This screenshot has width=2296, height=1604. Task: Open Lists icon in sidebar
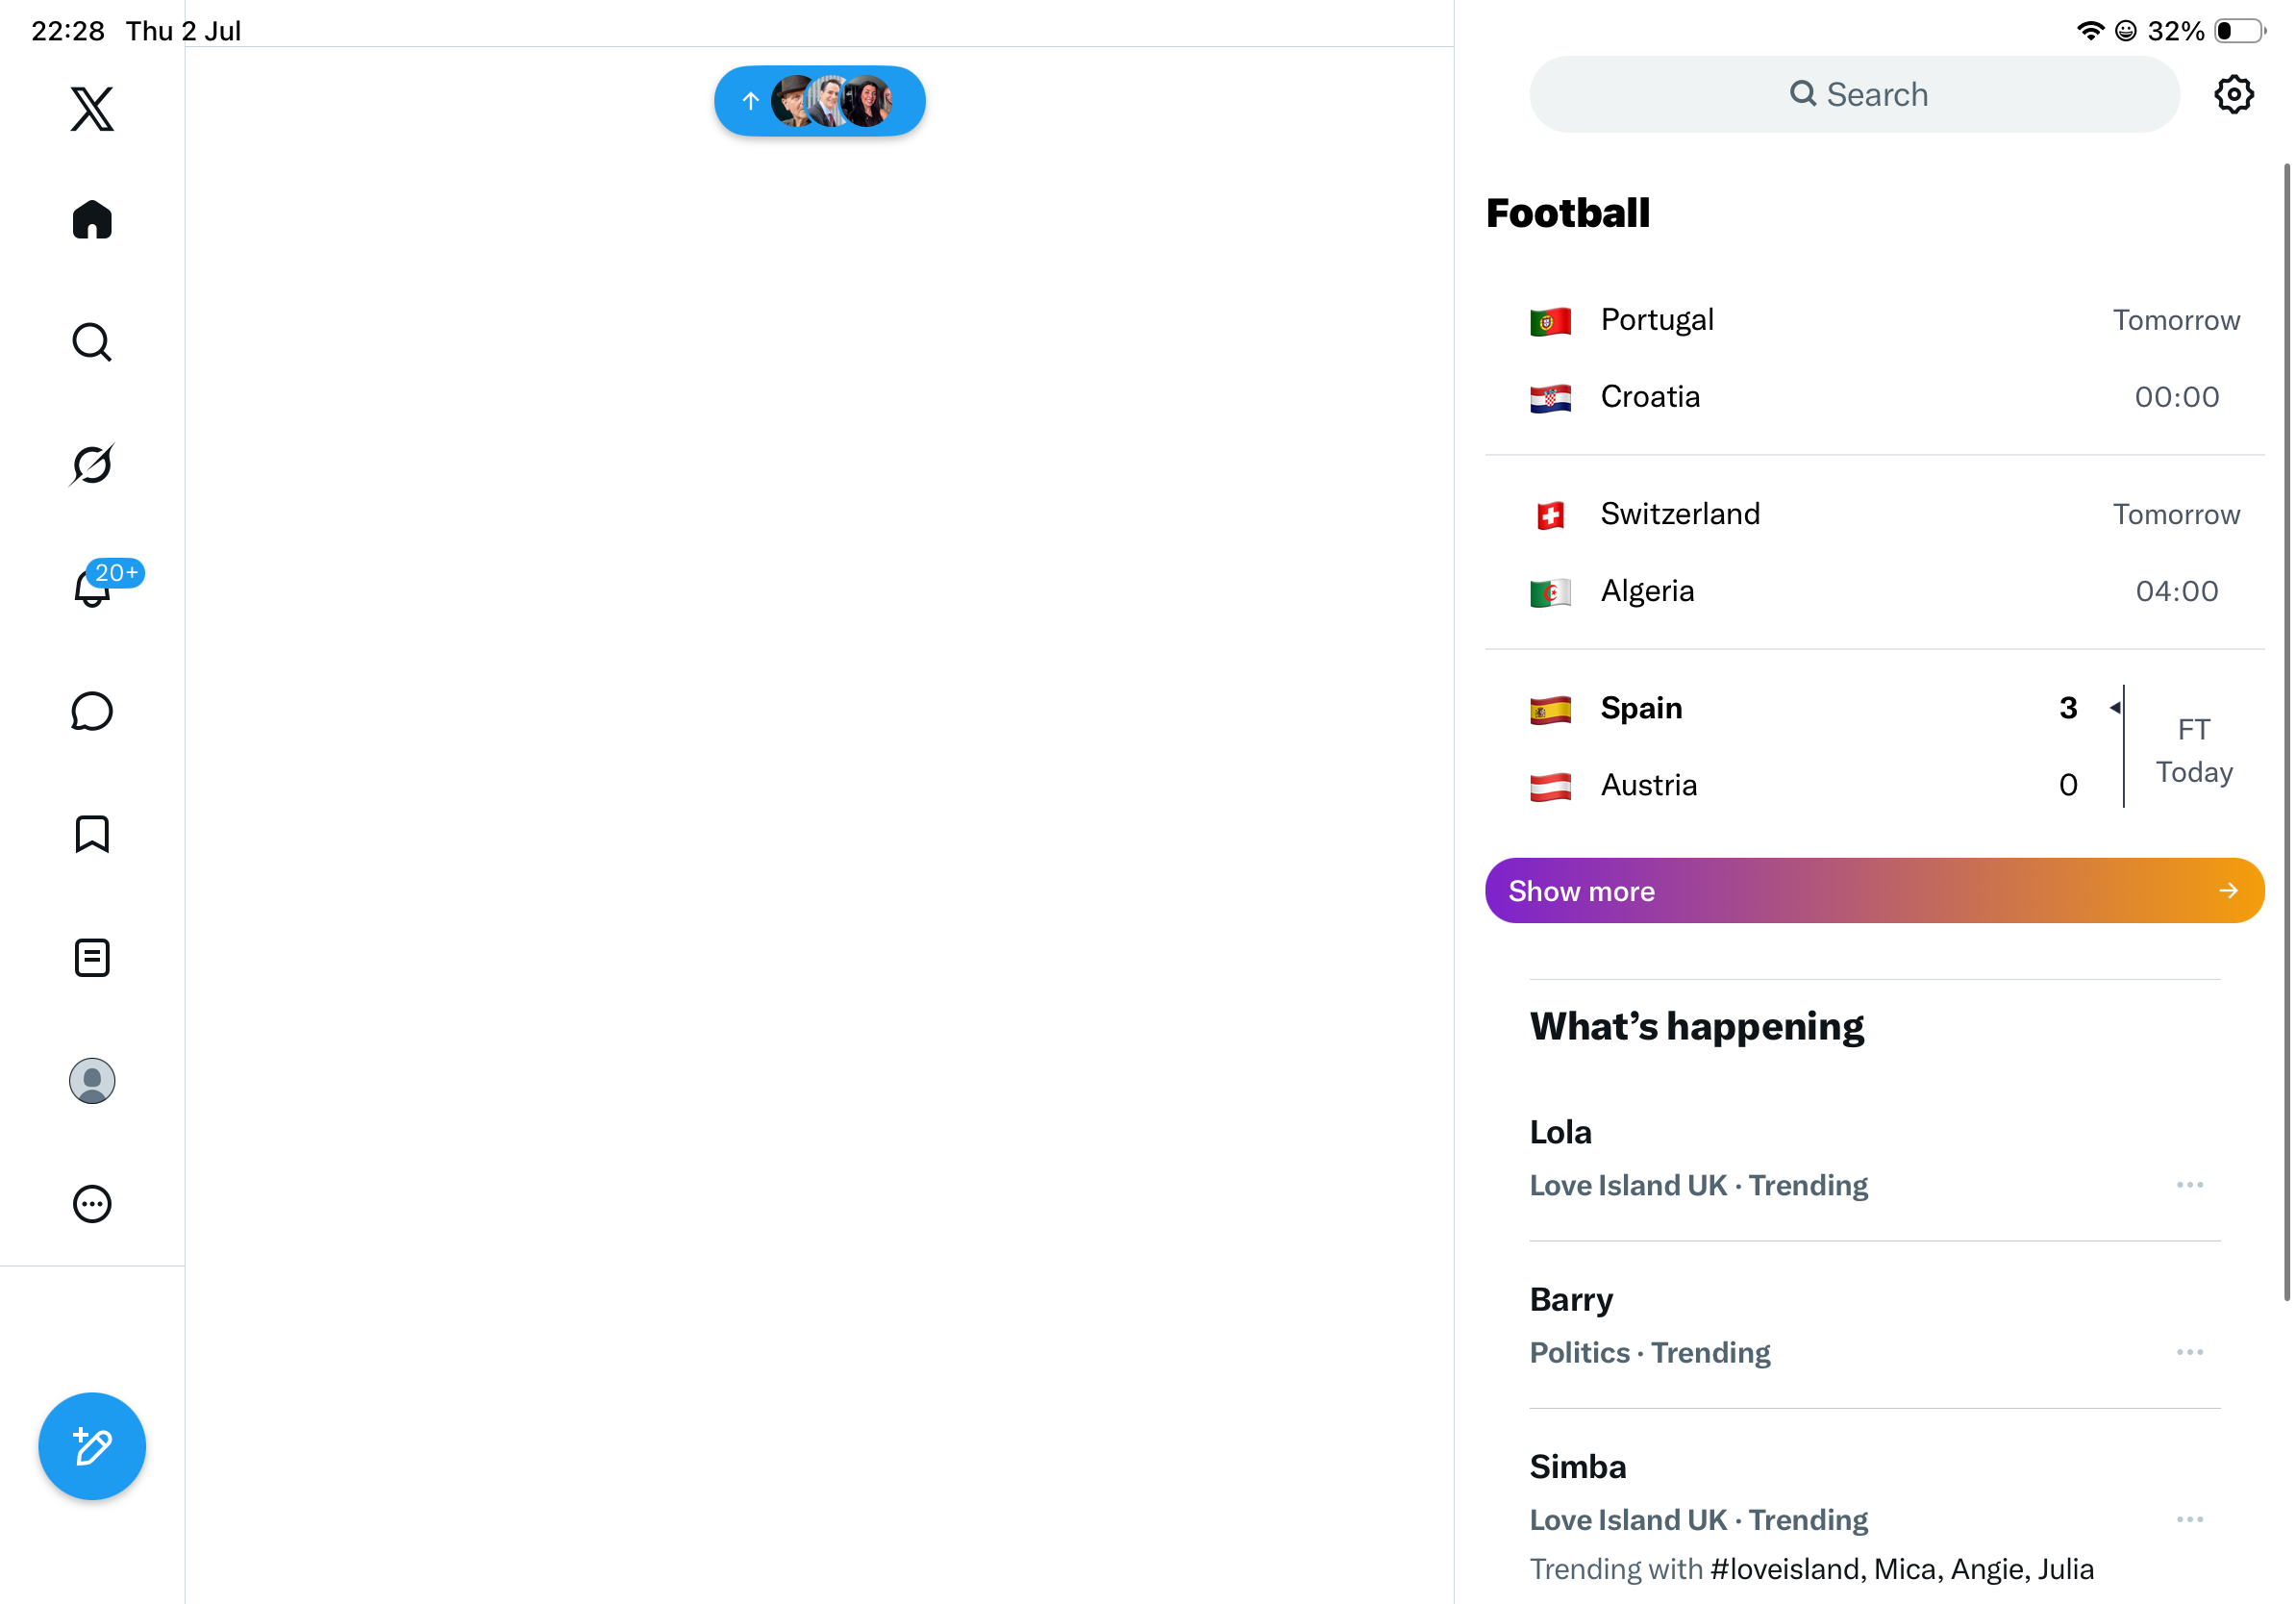click(92, 957)
